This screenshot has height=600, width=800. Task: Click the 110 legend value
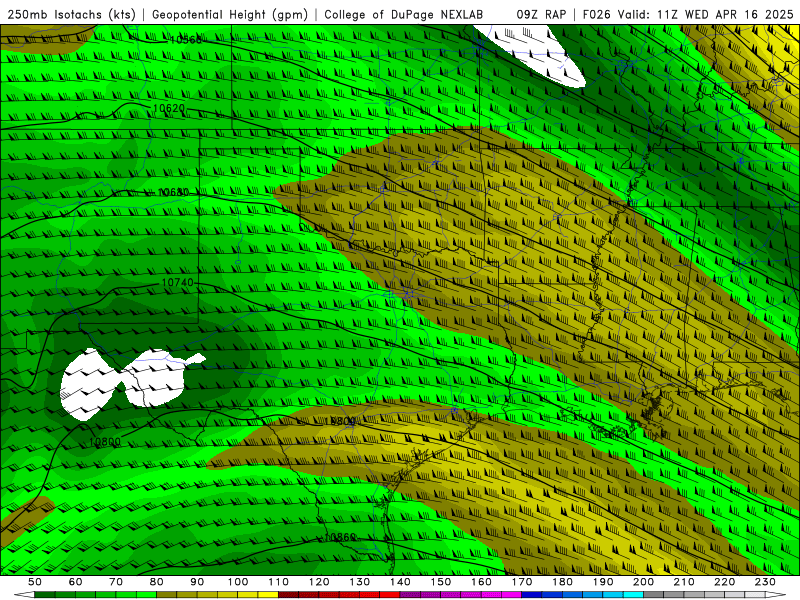(x=278, y=582)
